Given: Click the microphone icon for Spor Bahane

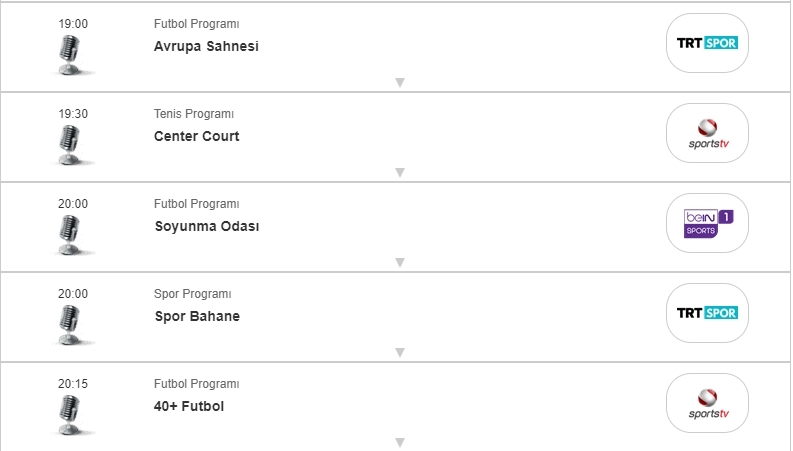Looking at the screenshot, I should coord(69,325).
